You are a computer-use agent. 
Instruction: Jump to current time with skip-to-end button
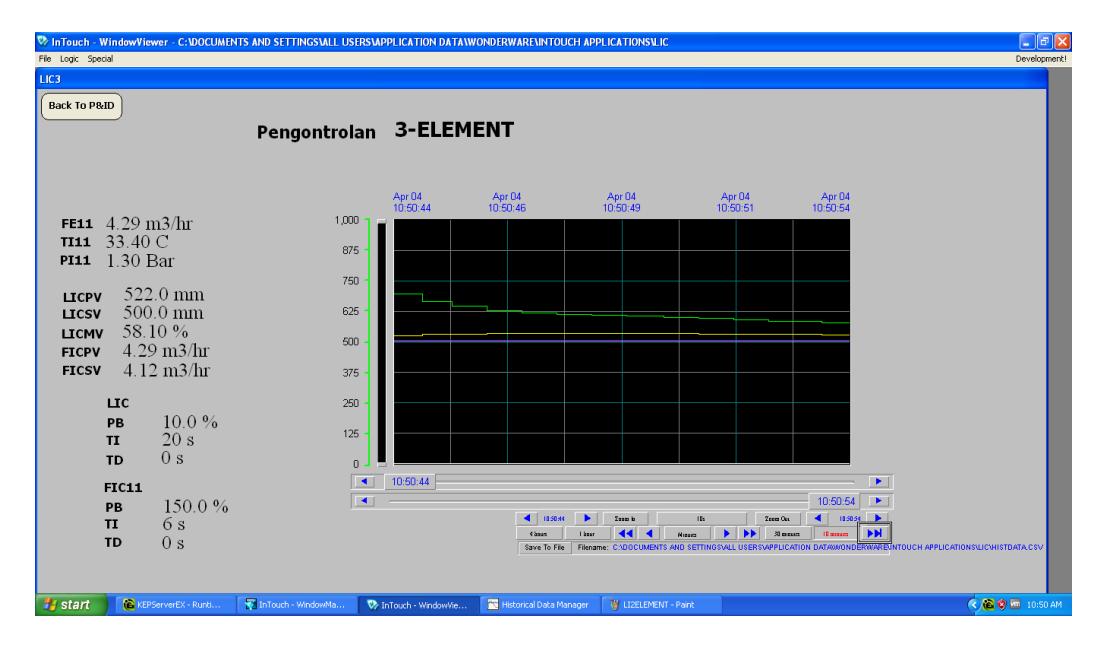coord(874,534)
